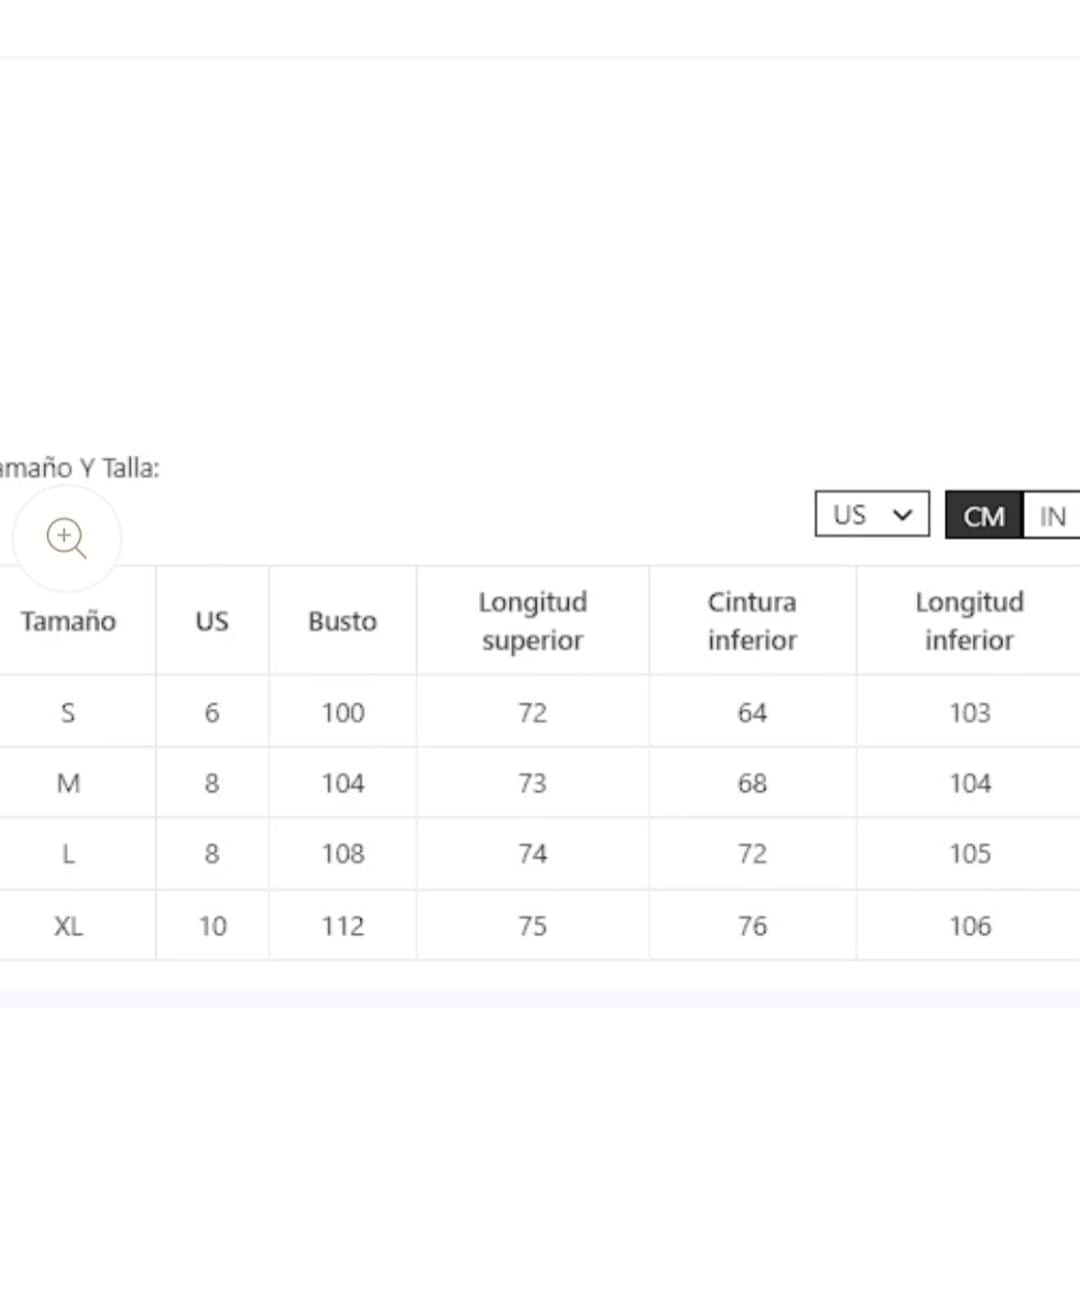Select the Cintura inferior column header
This screenshot has height=1311, width=1080.
point(752,621)
